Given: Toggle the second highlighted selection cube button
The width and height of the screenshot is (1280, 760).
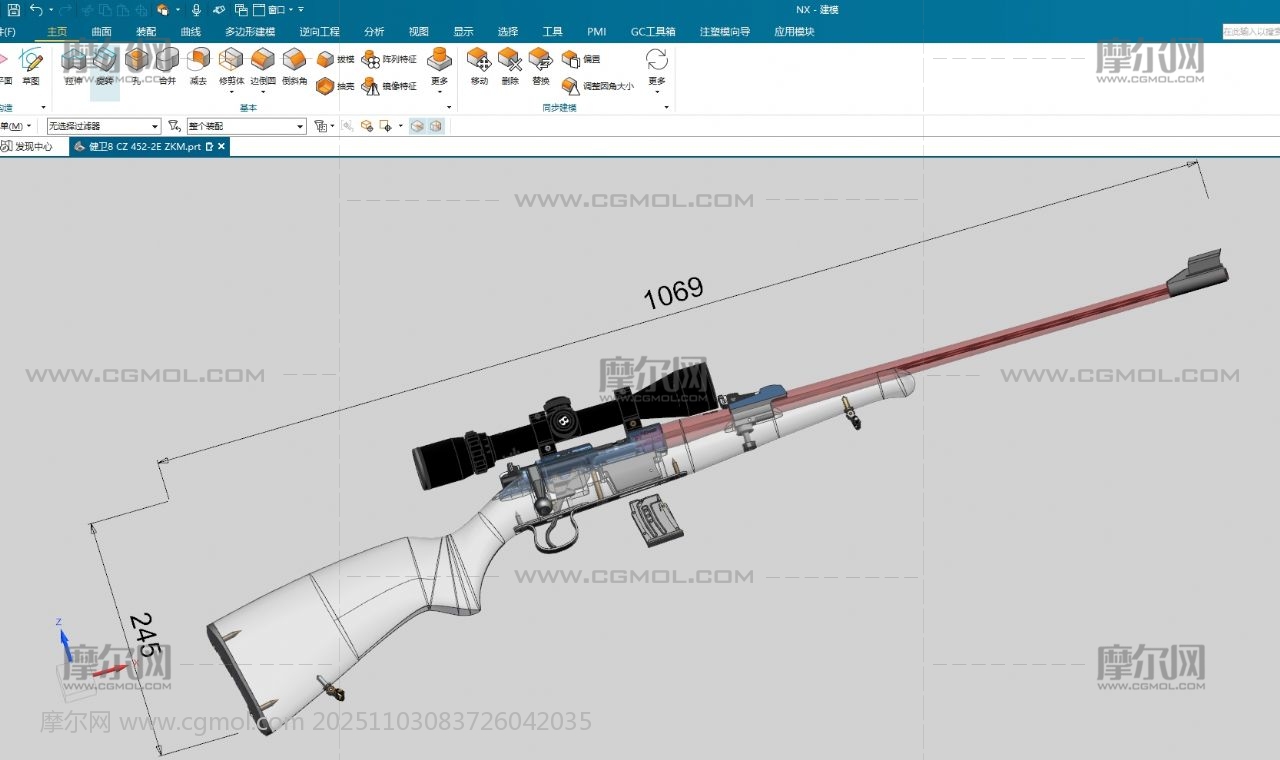Looking at the screenshot, I should coord(436,126).
